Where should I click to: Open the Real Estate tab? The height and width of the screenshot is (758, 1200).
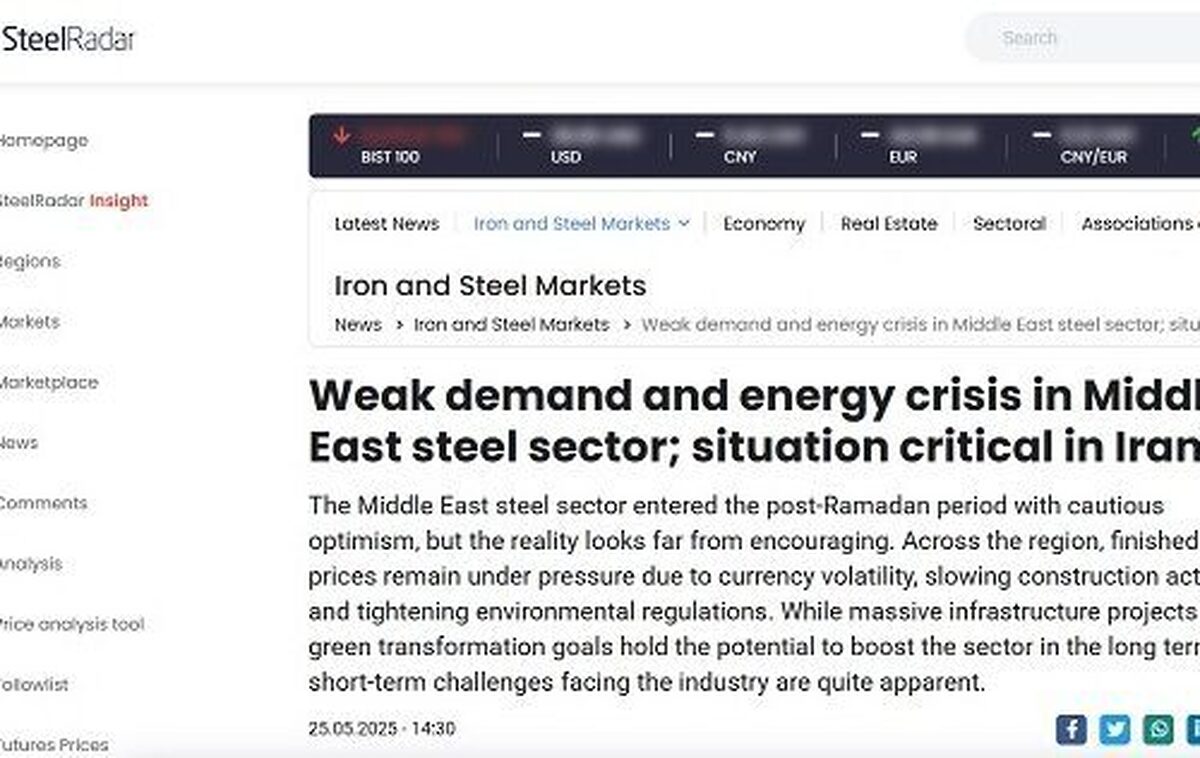tap(889, 224)
